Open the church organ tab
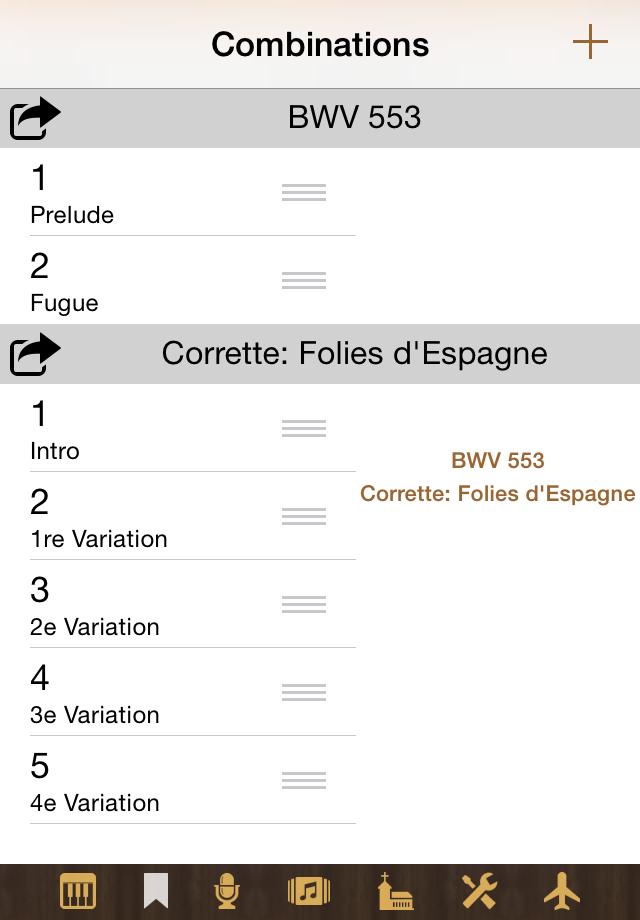640x920 pixels. (x=395, y=890)
